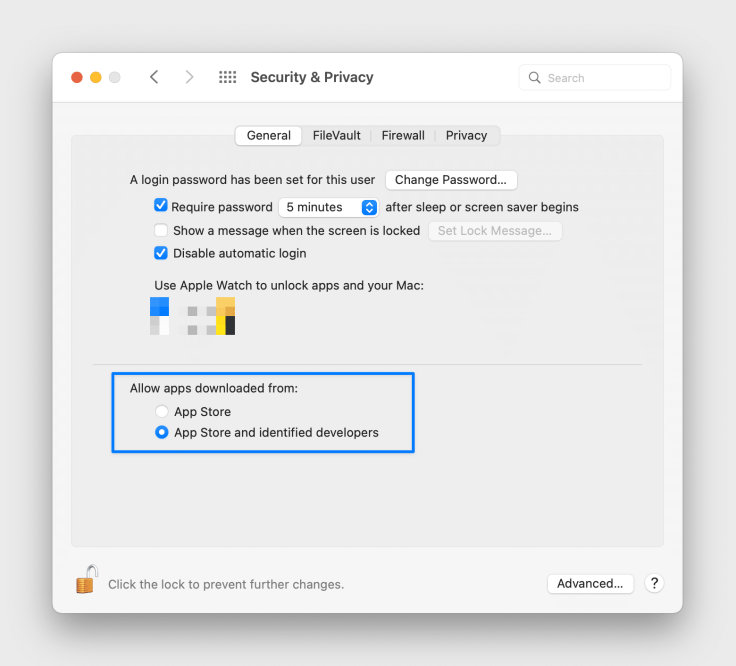
Task: Click the Security & Privacy window title
Action: click(312, 77)
